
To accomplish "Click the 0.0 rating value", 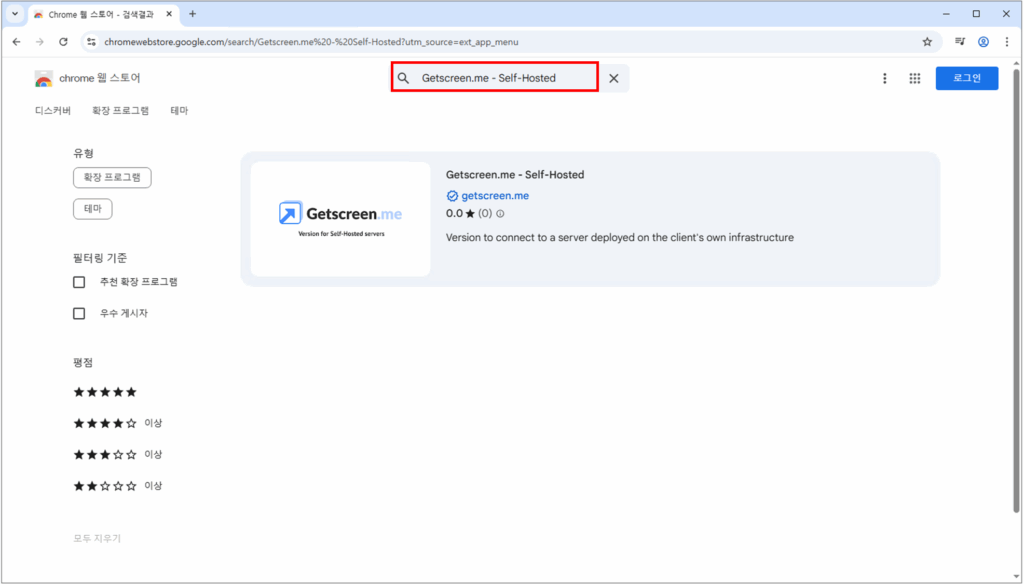I will [x=454, y=214].
